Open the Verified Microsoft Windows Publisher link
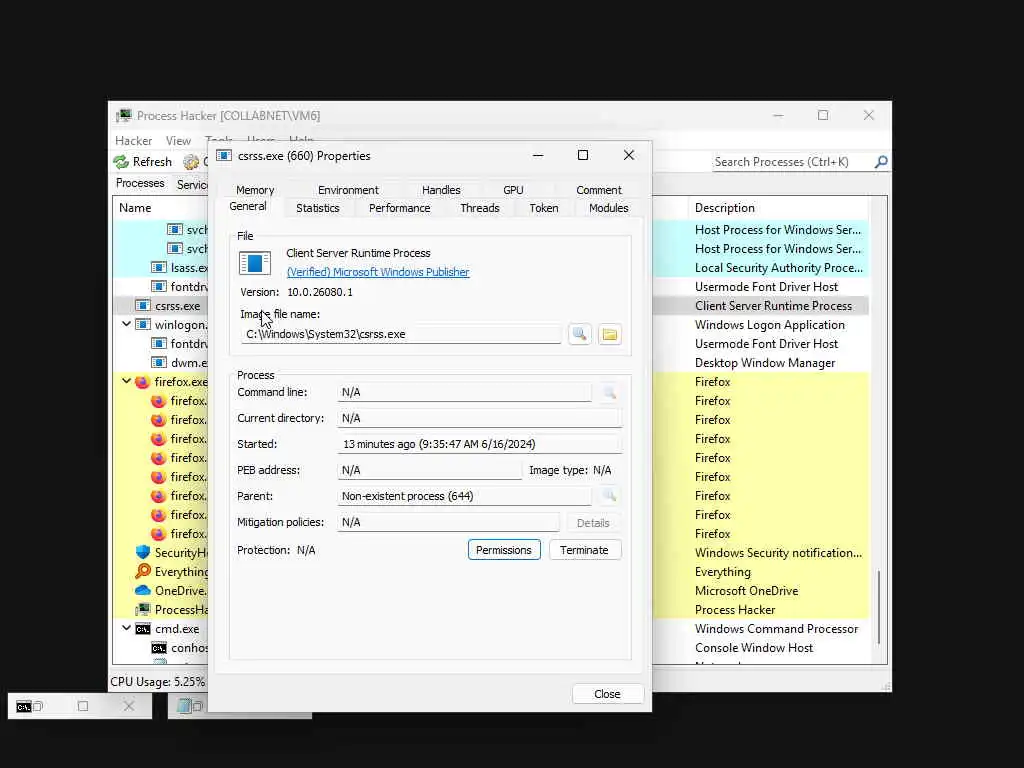Viewport: 1024px width, 768px height. (377, 272)
